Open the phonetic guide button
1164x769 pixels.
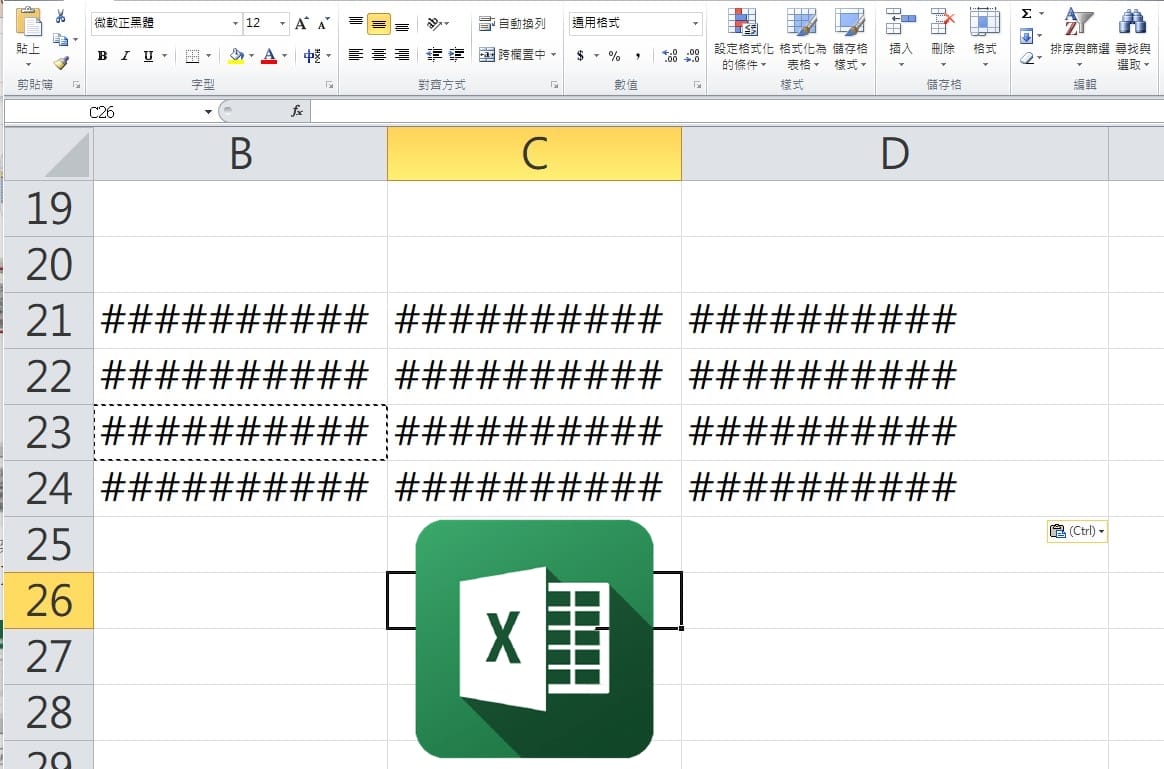(312, 56)
